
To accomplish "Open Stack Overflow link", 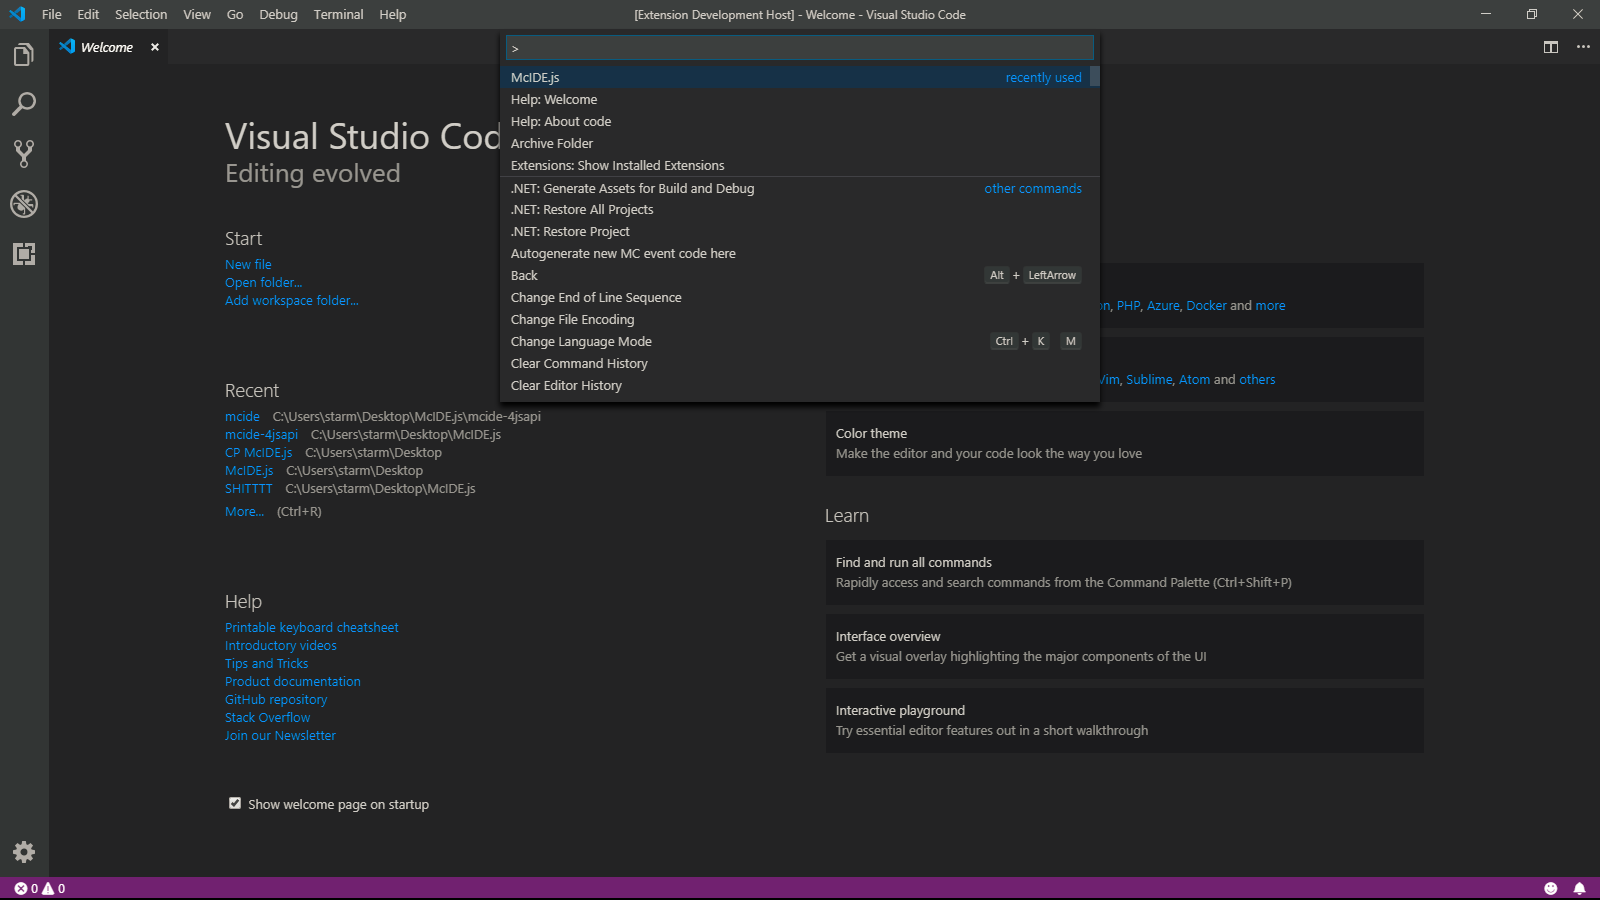I will [268, 717].
